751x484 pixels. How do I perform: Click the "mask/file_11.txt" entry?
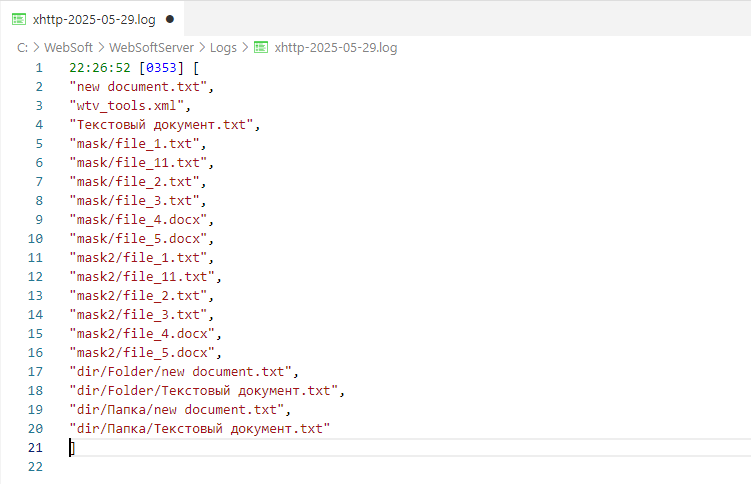coord(138,163)
